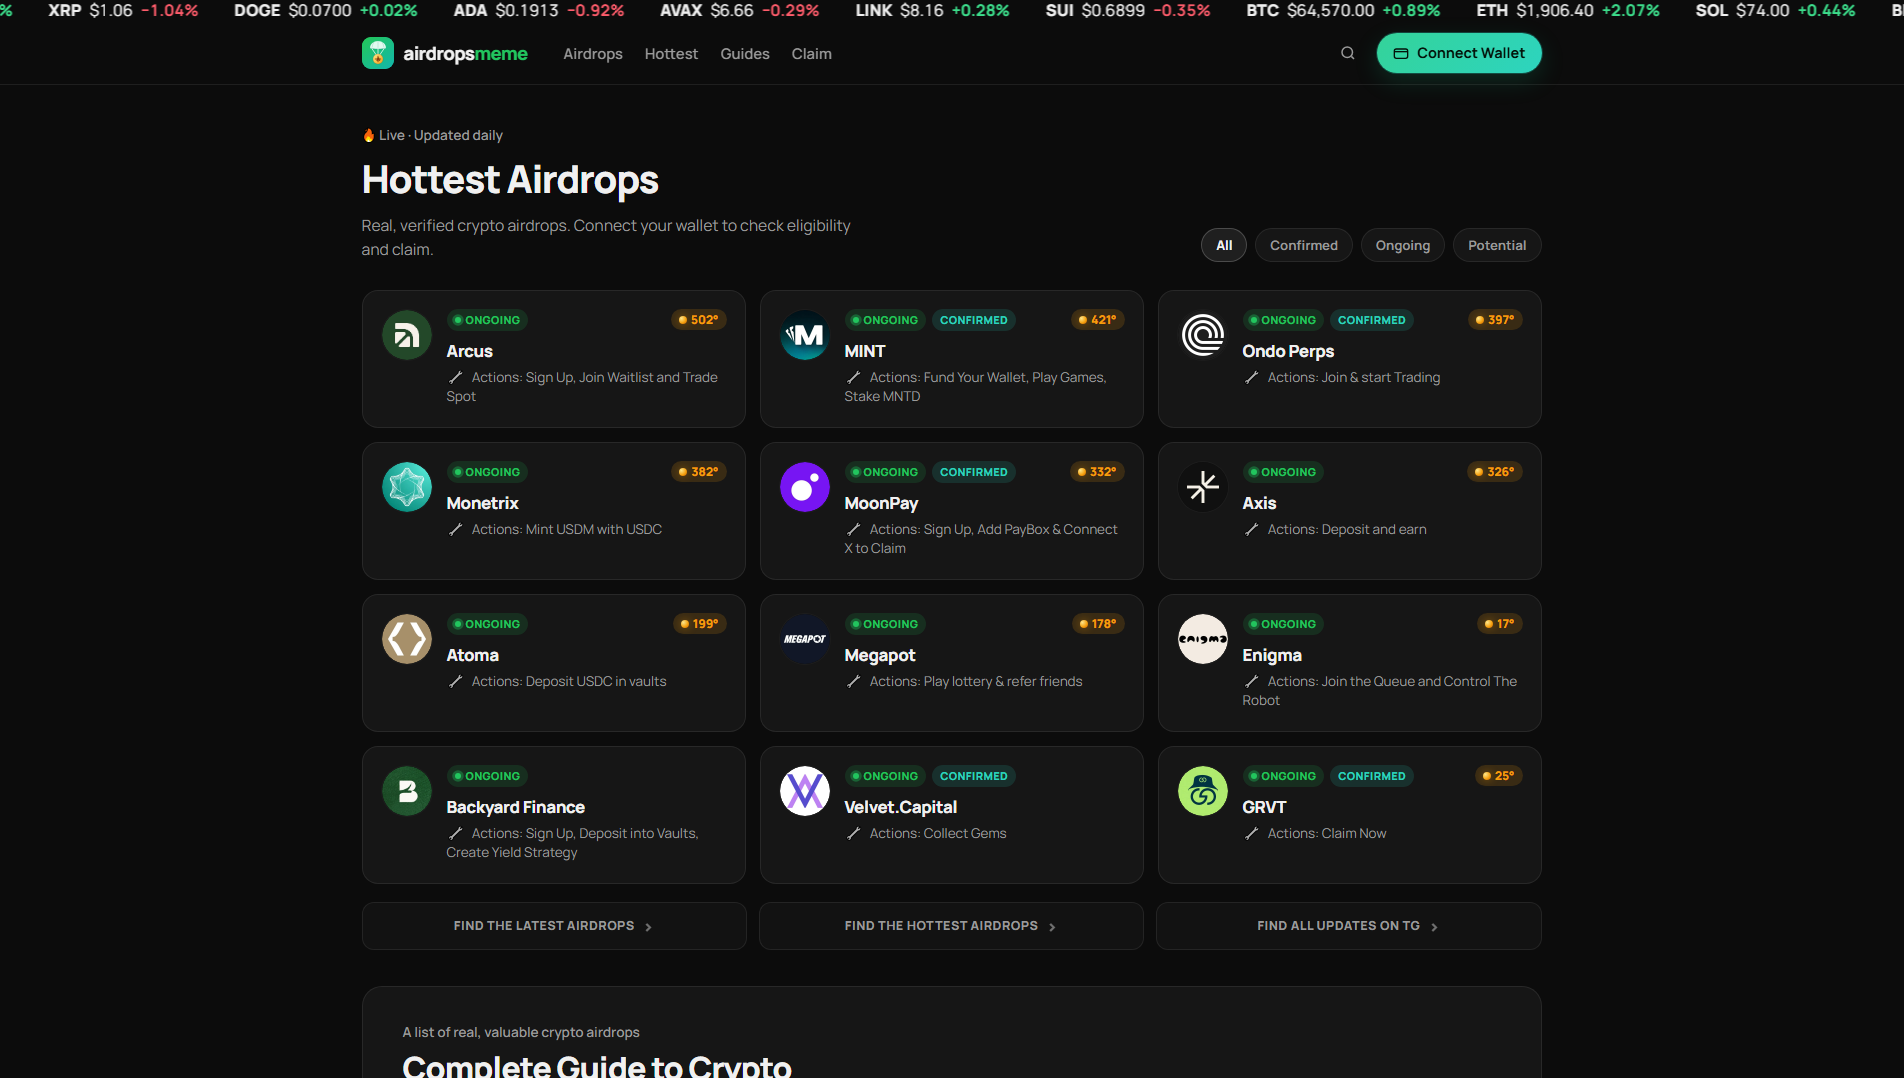This screenshot has width=1904, height=1078.
Task: Click the 382° heat badge on Monetrix
Action: [698, 472]
